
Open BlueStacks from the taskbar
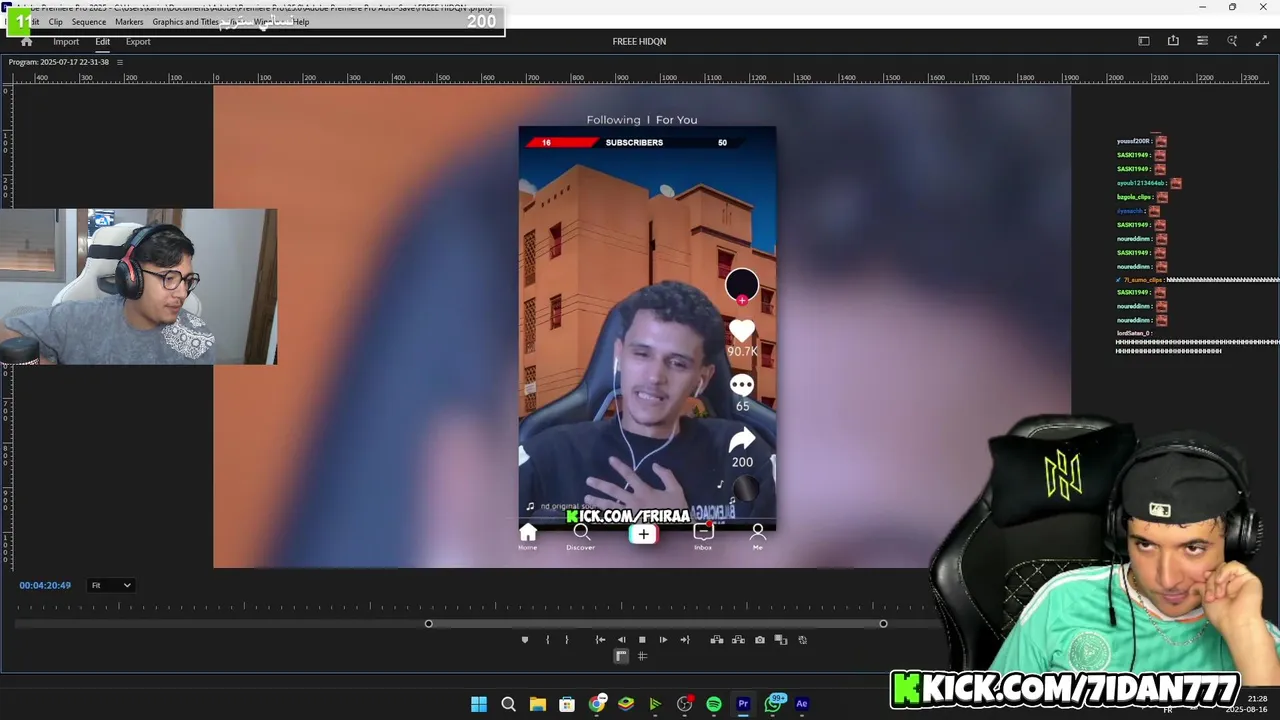pyautogui.click(x=626, y=704)
